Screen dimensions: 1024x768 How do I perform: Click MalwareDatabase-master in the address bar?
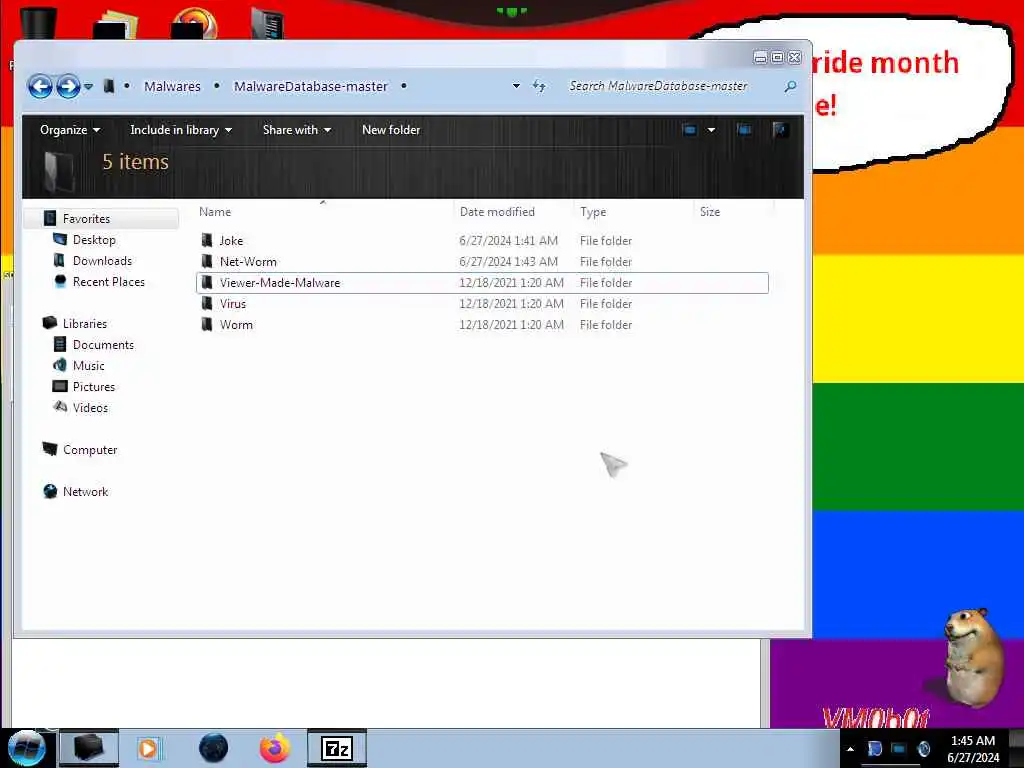pyautogui.click(x=311, y=86)
